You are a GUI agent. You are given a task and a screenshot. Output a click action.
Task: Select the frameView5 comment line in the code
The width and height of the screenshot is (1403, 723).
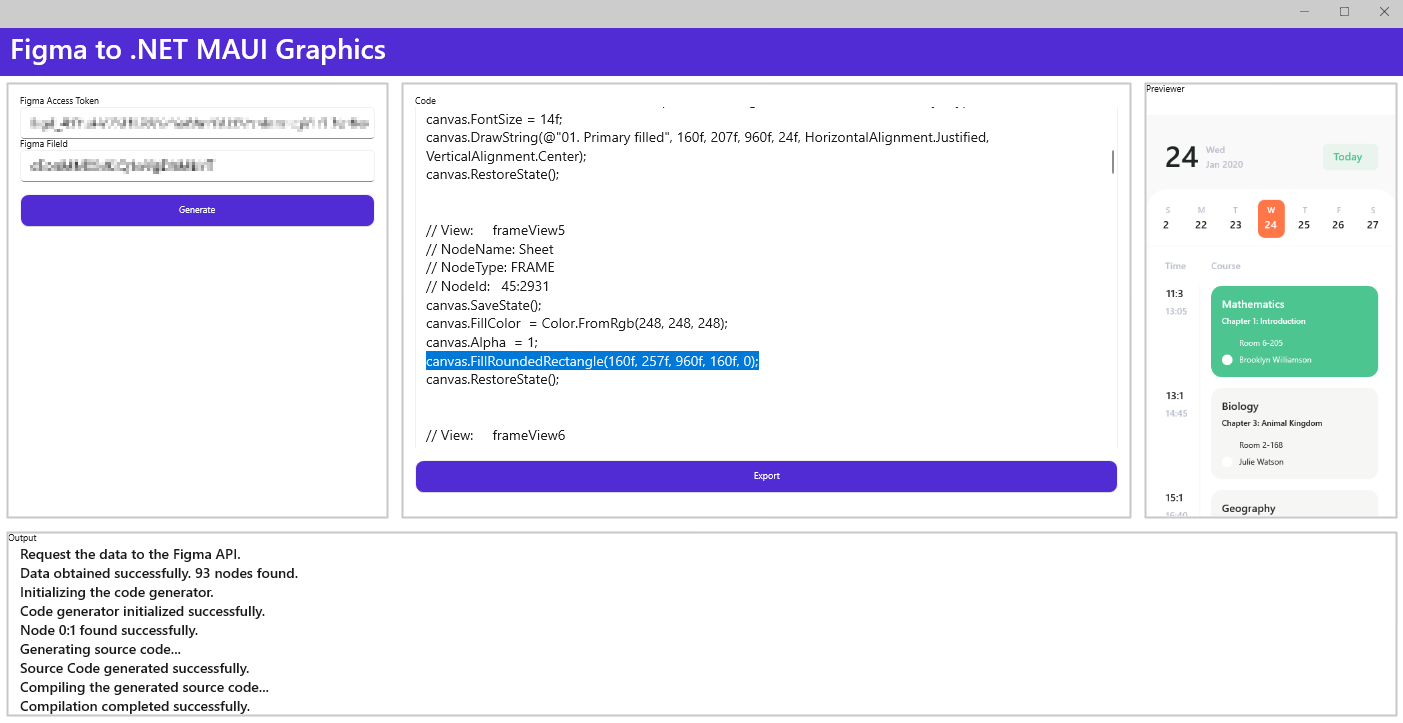coord(495,230)
